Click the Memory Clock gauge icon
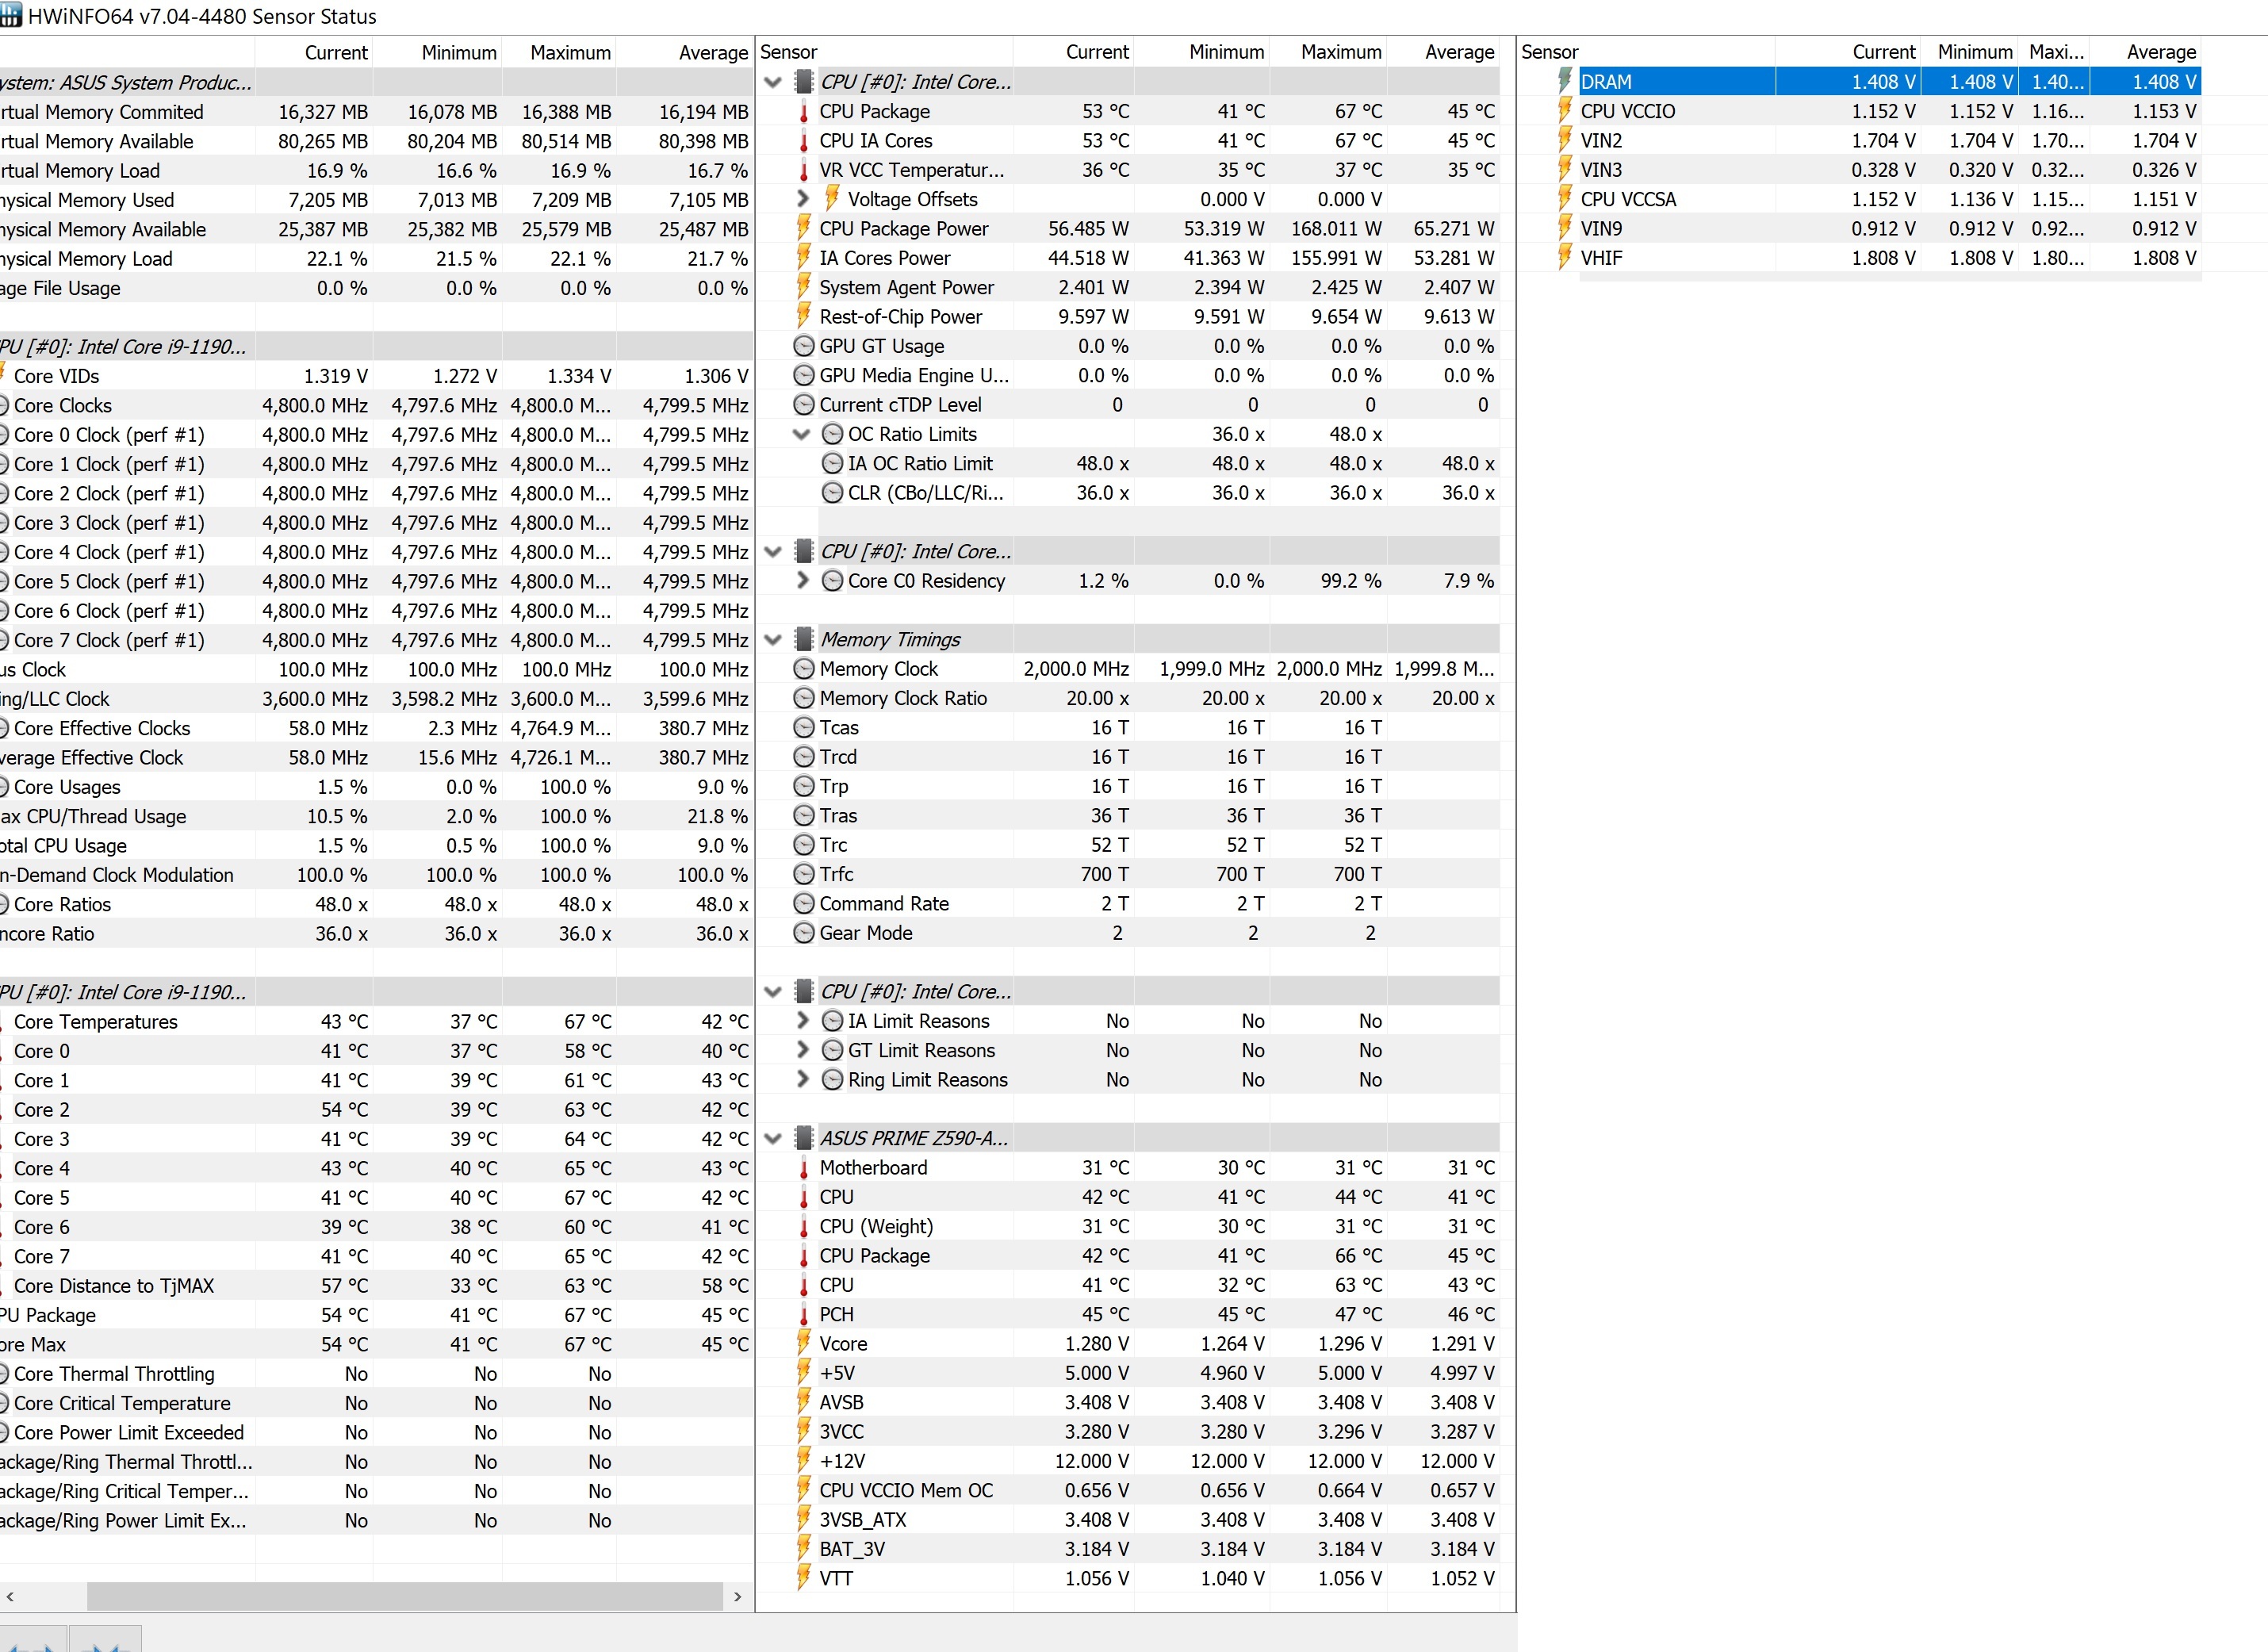Image resolution: width=2268 pixels, height=1652 pixels. point(803,669)
